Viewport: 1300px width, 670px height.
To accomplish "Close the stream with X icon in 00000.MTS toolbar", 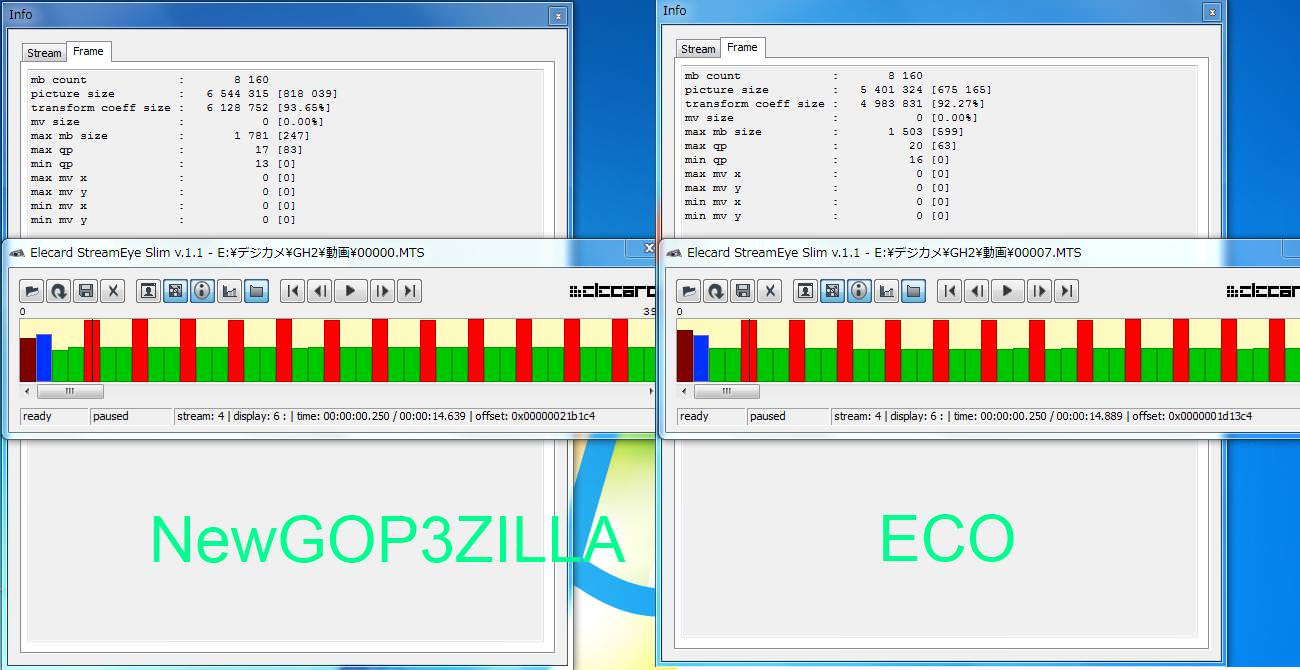I will coord(113,291).
